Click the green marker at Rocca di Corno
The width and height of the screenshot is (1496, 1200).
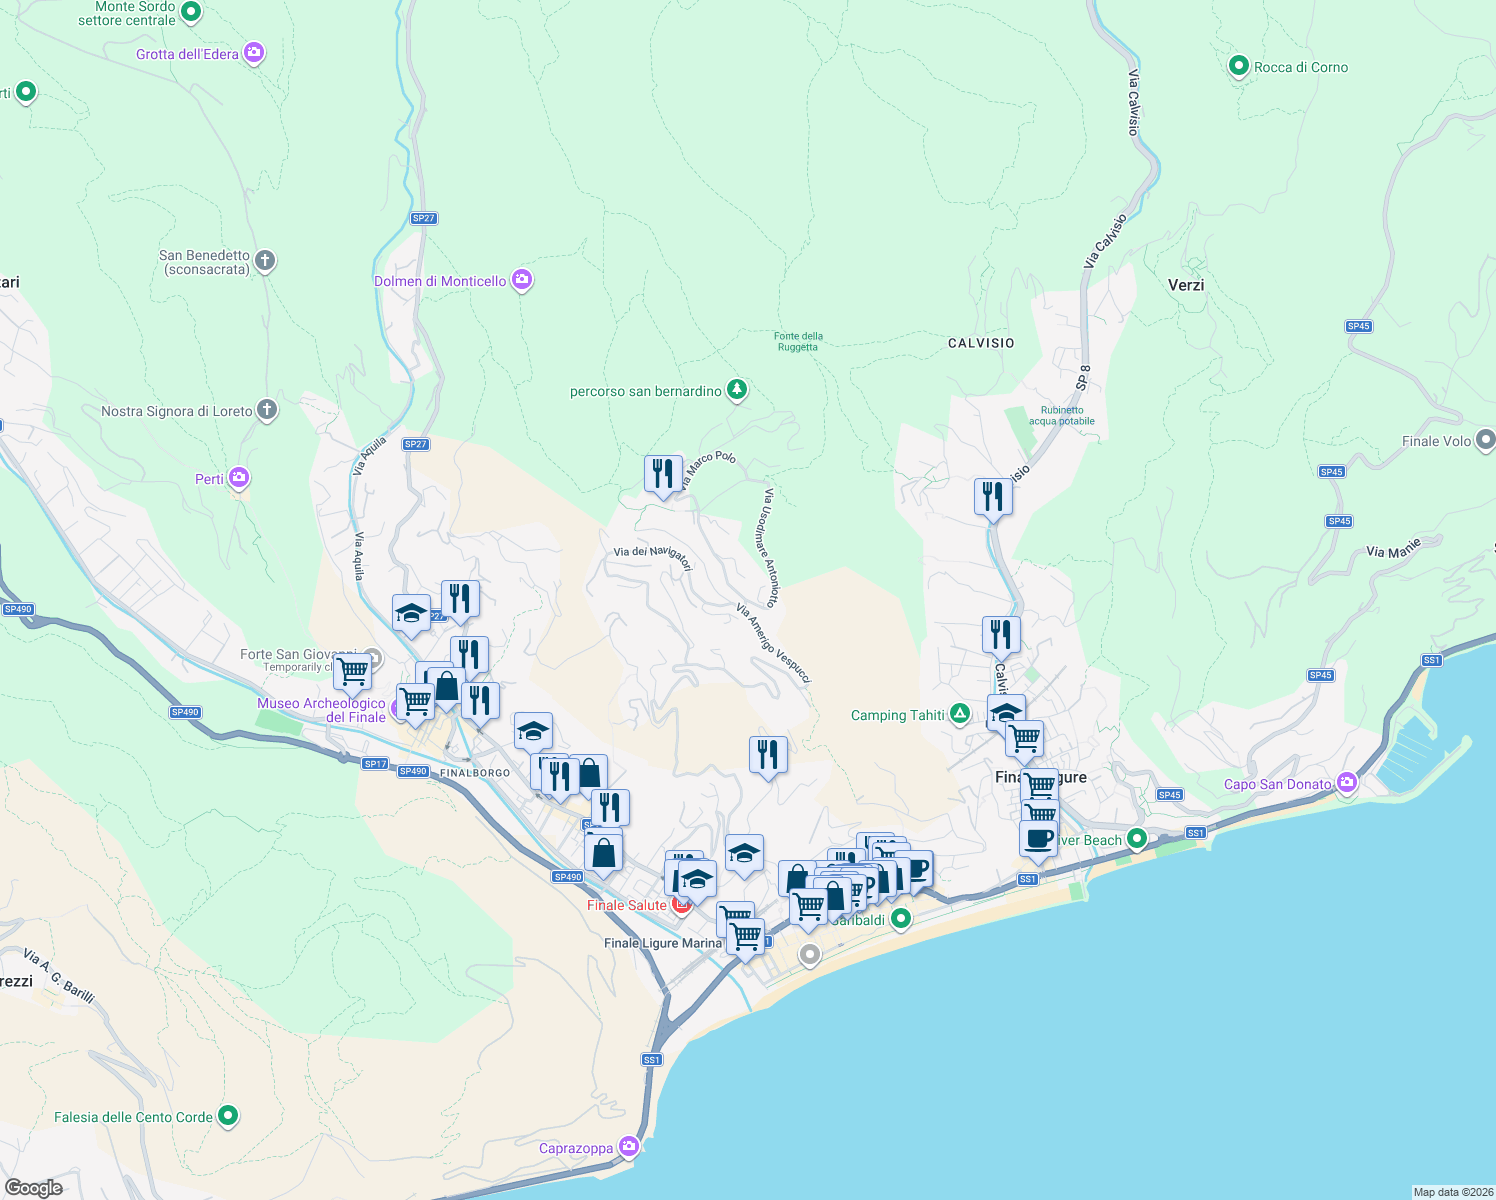click(1239, 66)
